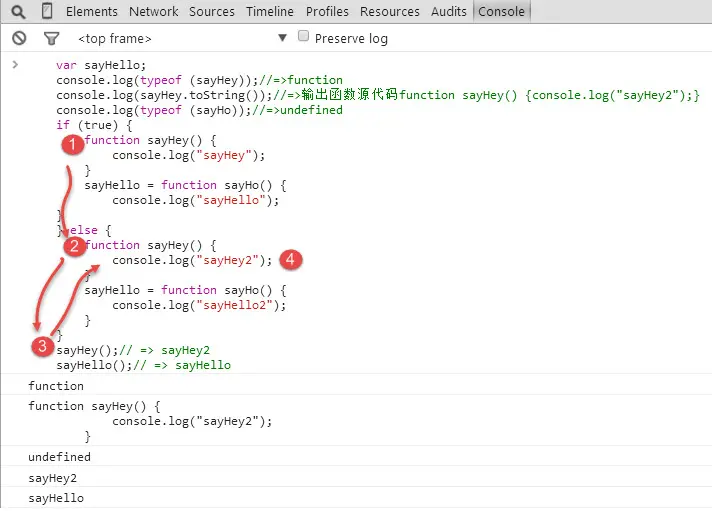
Task: Click the 'undefined' console output row
Action: click(x=356, y=456)
